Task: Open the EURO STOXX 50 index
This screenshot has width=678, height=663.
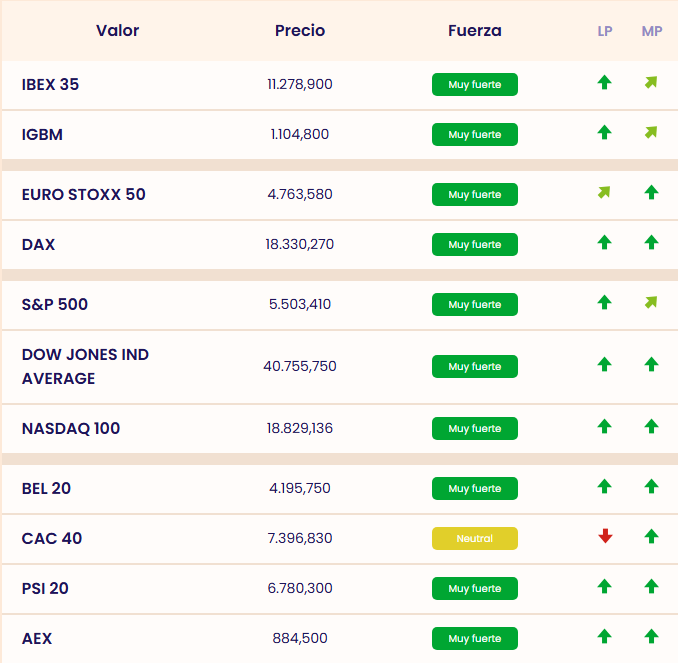Action: [x=83, y=195]
